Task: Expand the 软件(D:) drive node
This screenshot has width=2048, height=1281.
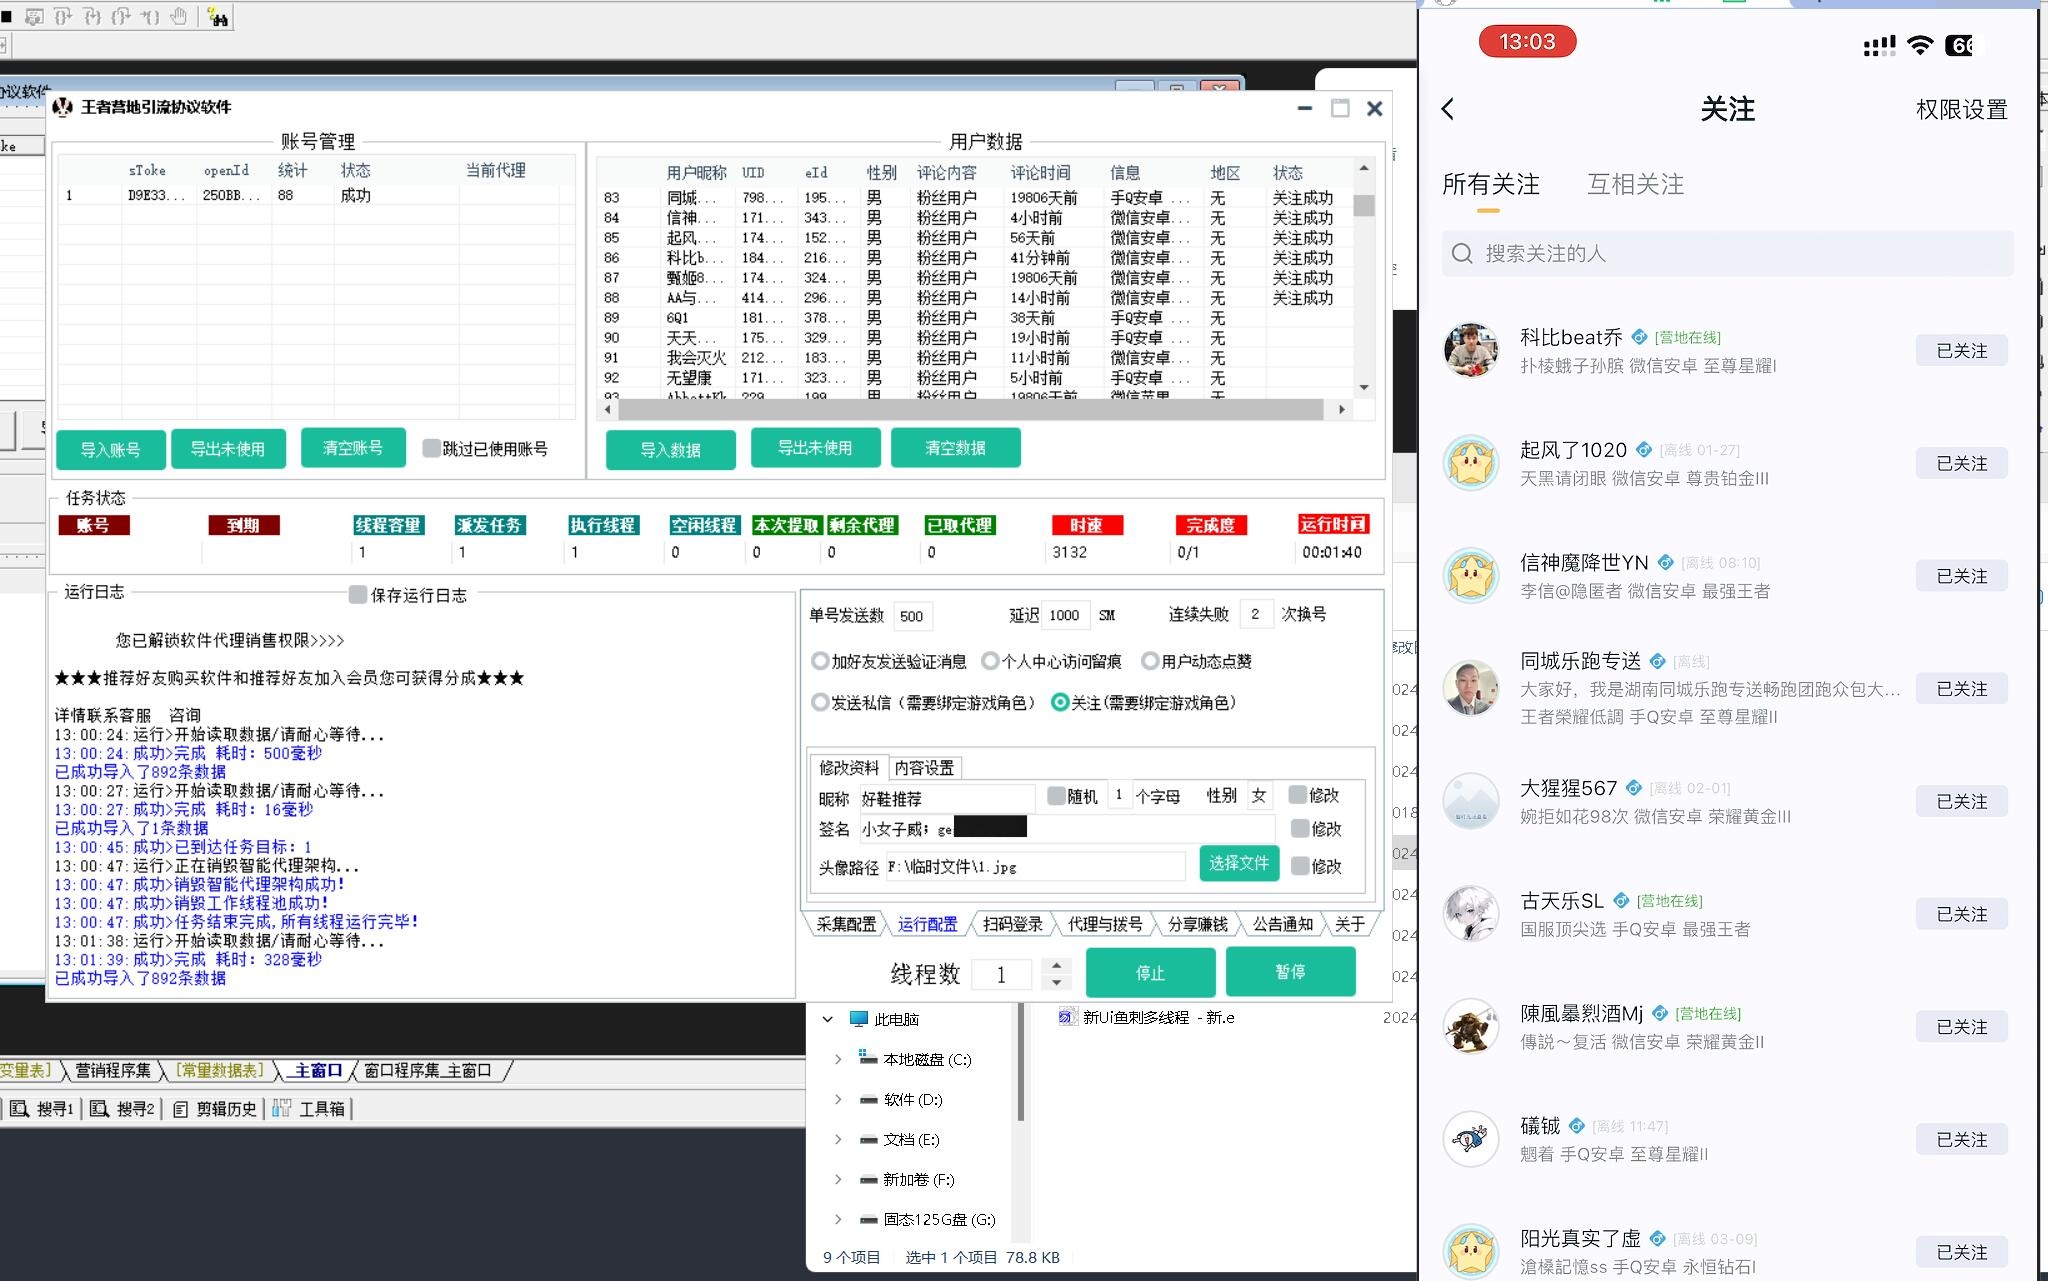Action: [838, 1099]
